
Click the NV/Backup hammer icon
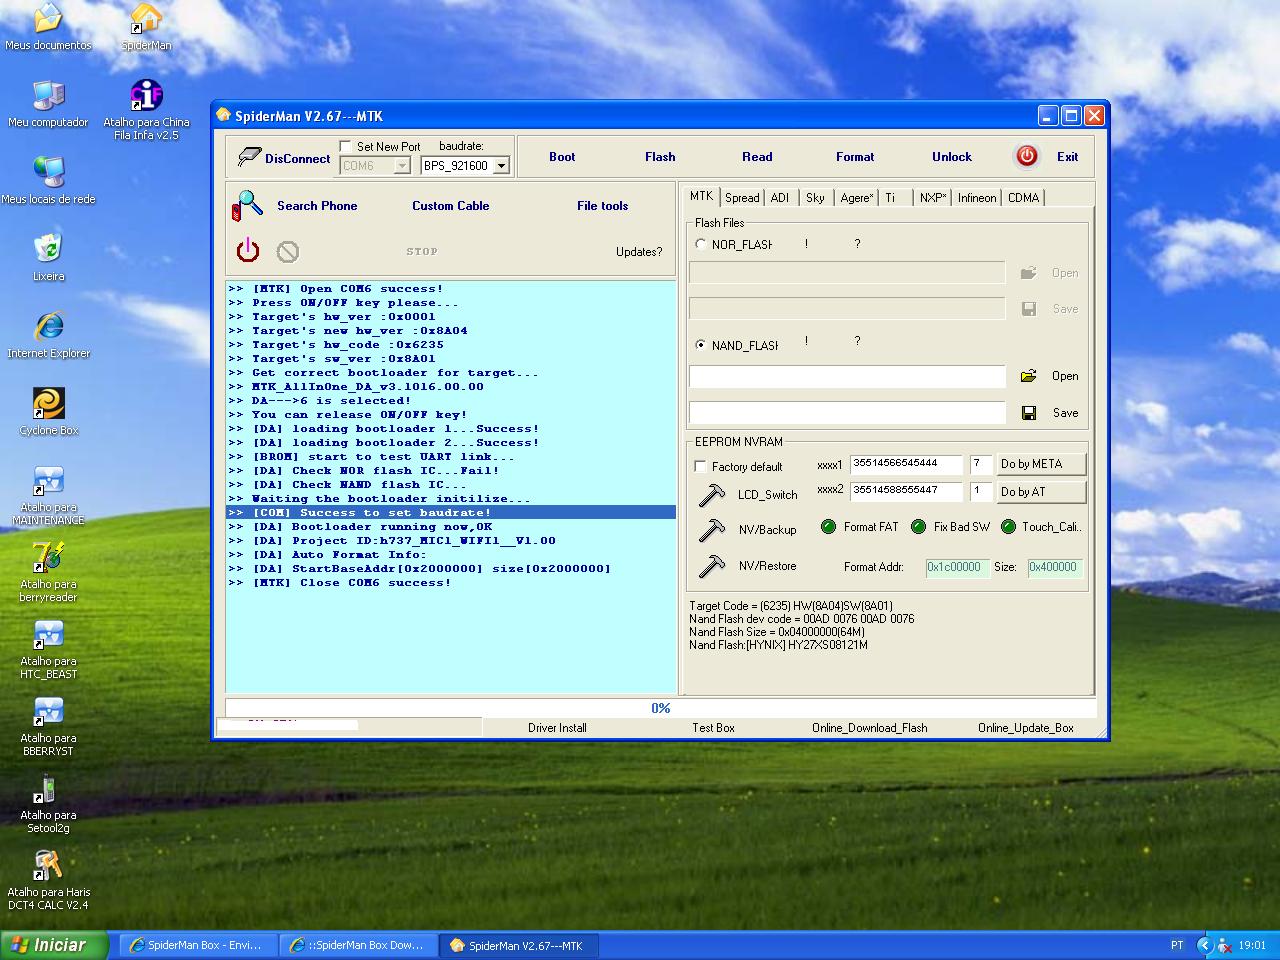[x=711, y=529]
